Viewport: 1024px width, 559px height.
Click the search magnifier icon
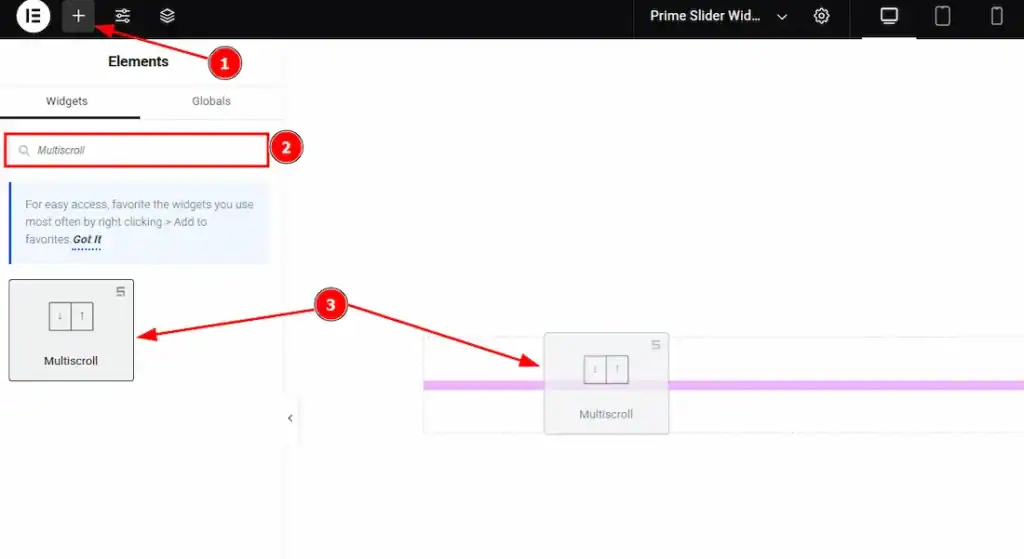pyautogui.click(x=24, y=150)
